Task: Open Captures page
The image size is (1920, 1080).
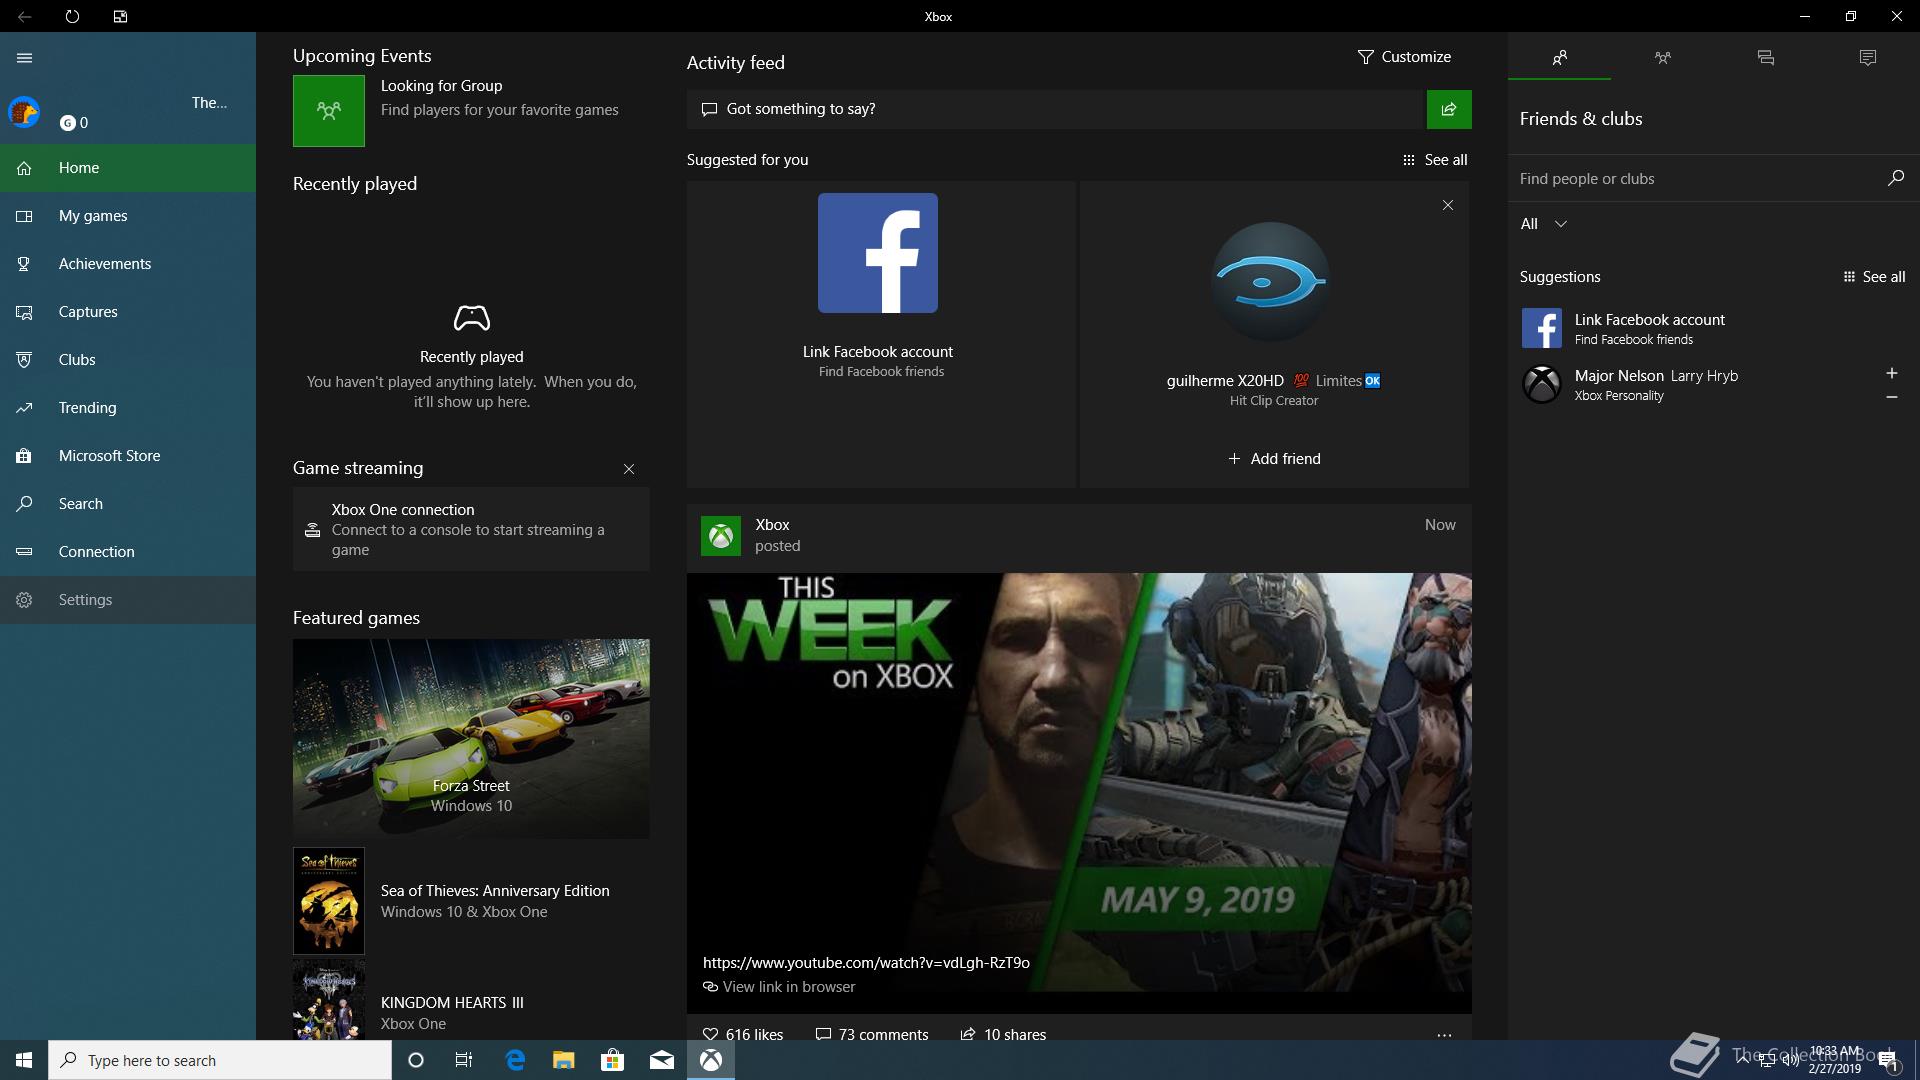Action: tap(128, 312)
